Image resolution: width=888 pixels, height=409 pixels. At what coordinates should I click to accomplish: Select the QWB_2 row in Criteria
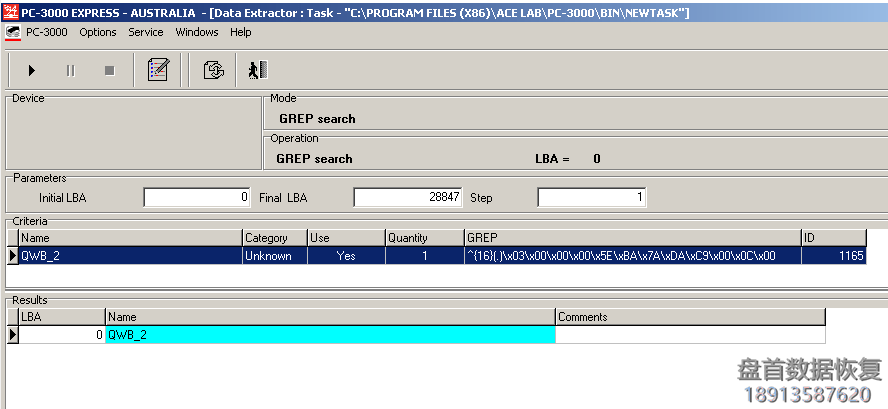pyautogui.click(x=130, y=256)
